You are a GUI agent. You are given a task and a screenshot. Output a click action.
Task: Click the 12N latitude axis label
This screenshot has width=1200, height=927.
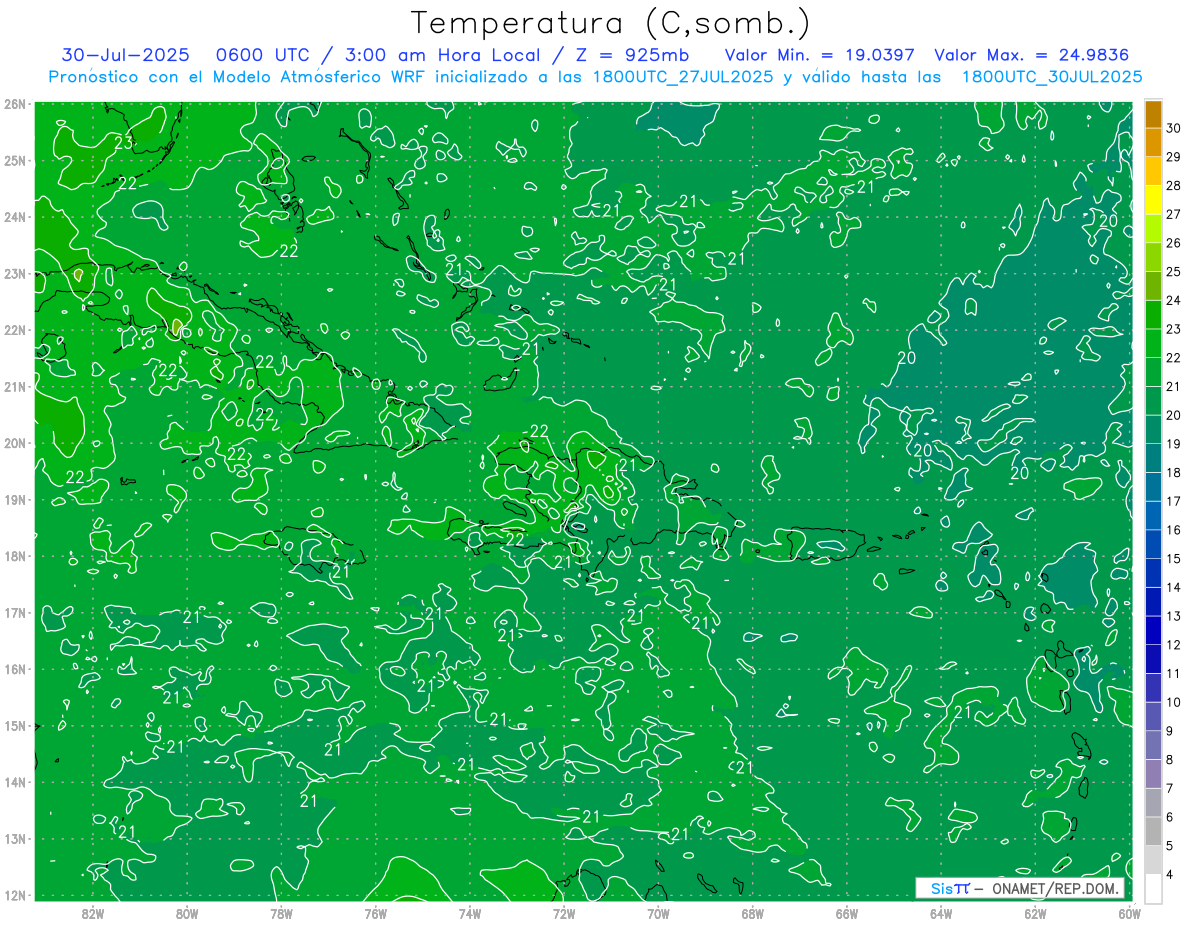(x=16, y=895)
